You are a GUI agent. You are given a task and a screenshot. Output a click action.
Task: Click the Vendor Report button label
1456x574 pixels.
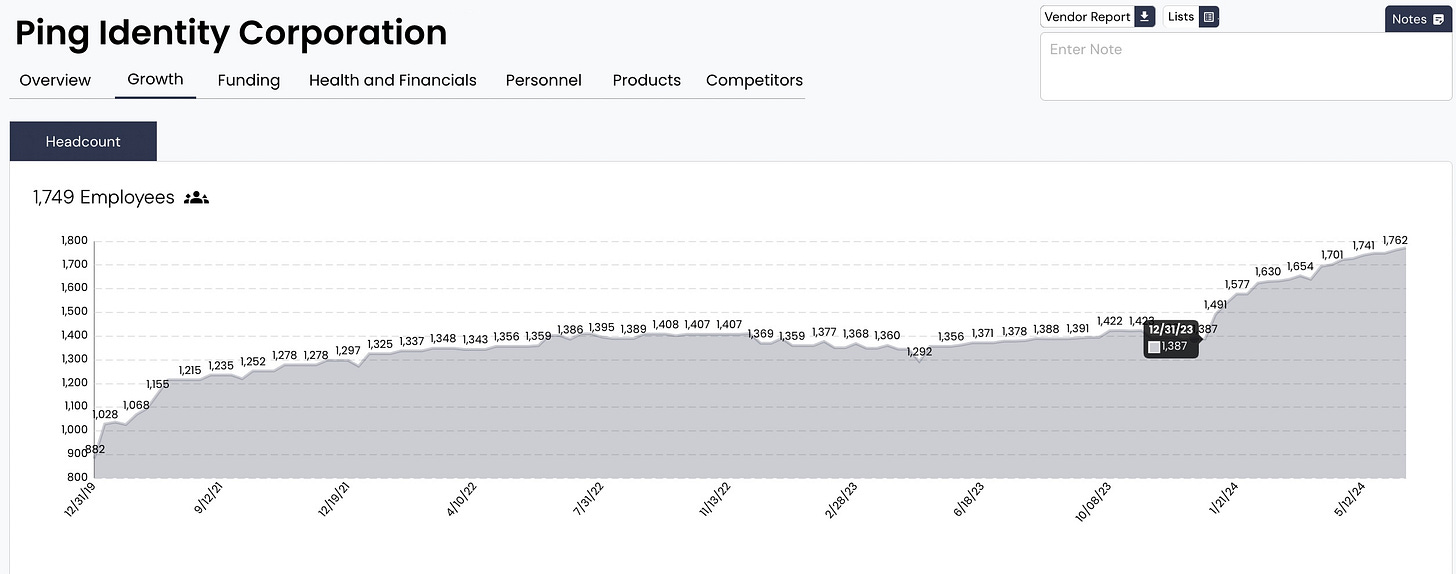1087,17
